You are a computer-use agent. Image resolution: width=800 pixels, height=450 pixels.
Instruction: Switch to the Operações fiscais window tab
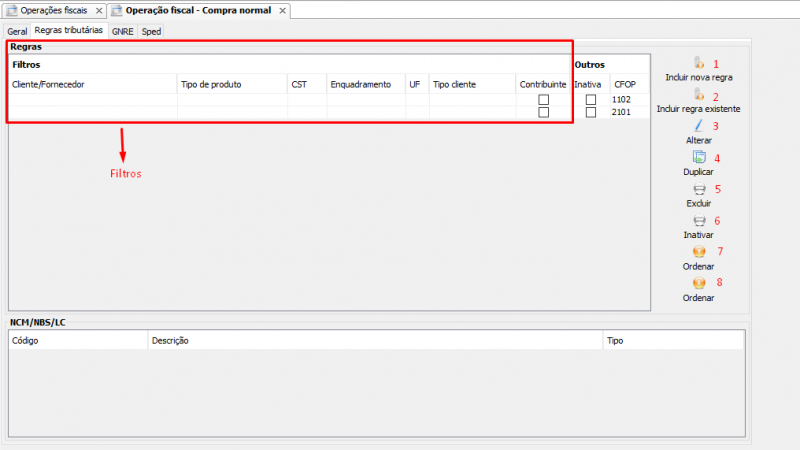[x=53, y=10]
